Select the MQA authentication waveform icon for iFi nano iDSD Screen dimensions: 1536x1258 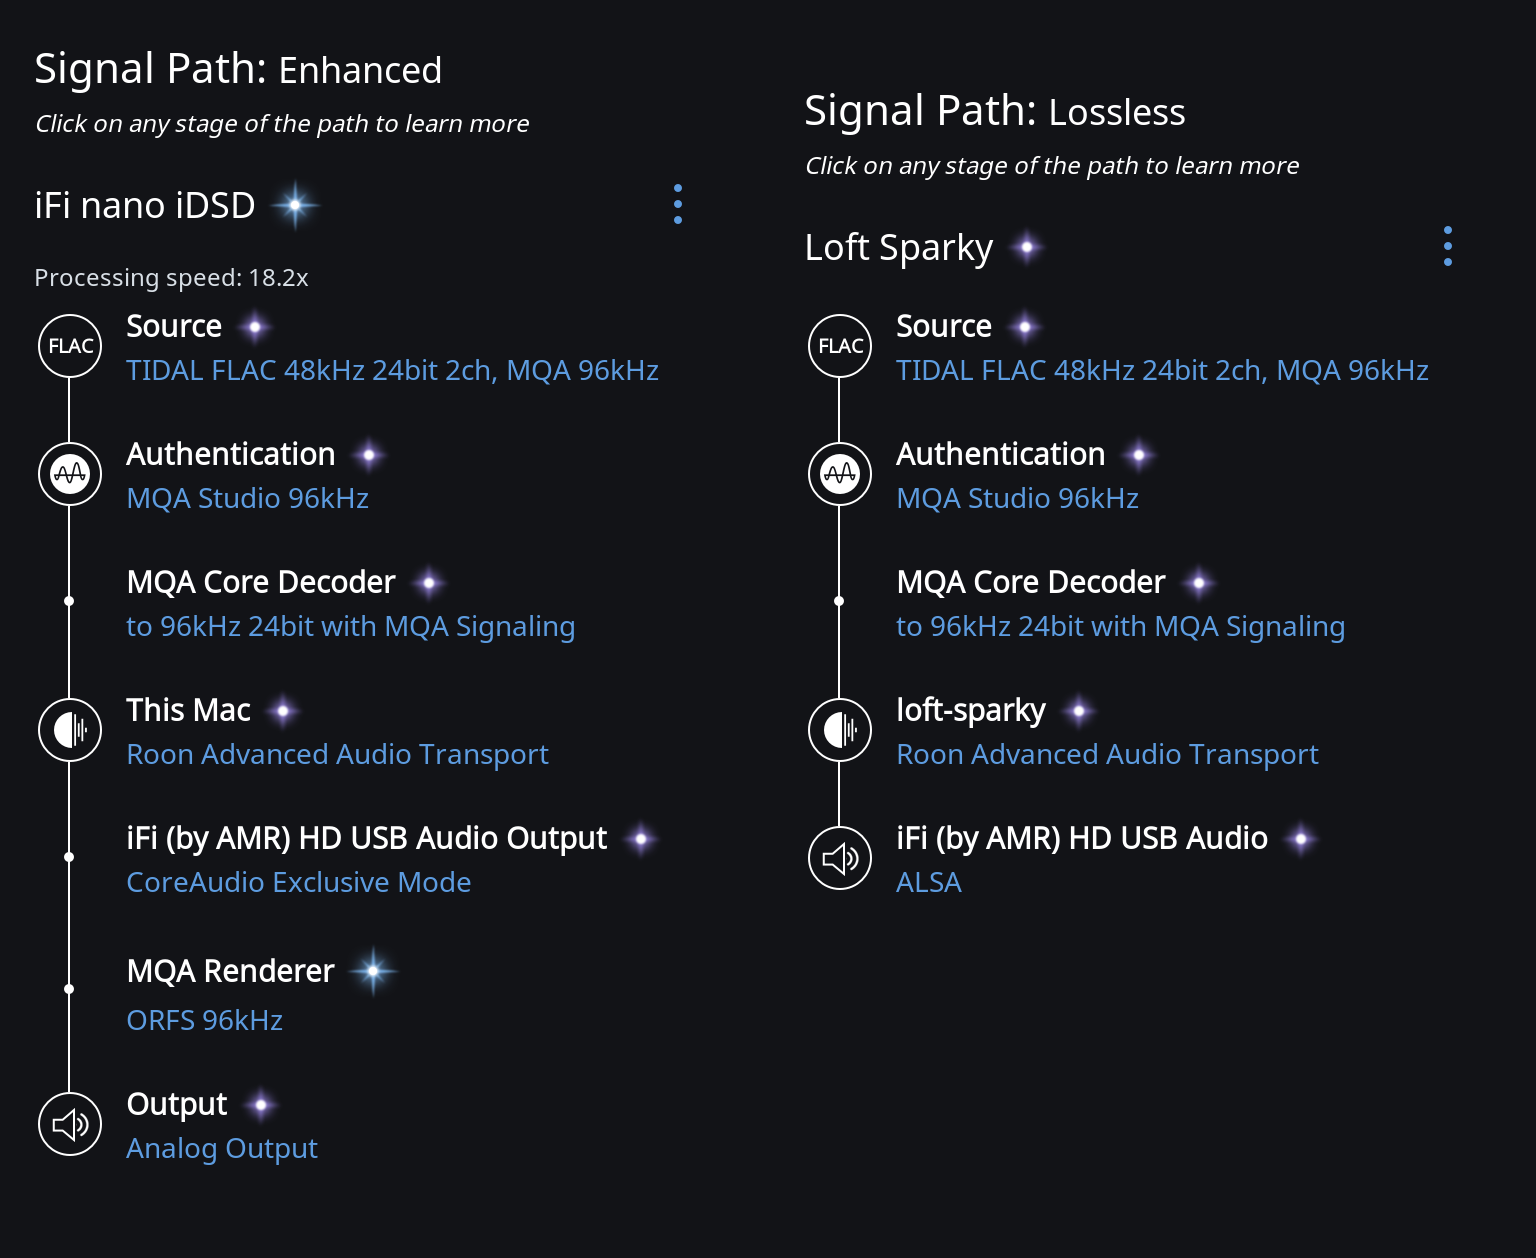tap(70, 474)
